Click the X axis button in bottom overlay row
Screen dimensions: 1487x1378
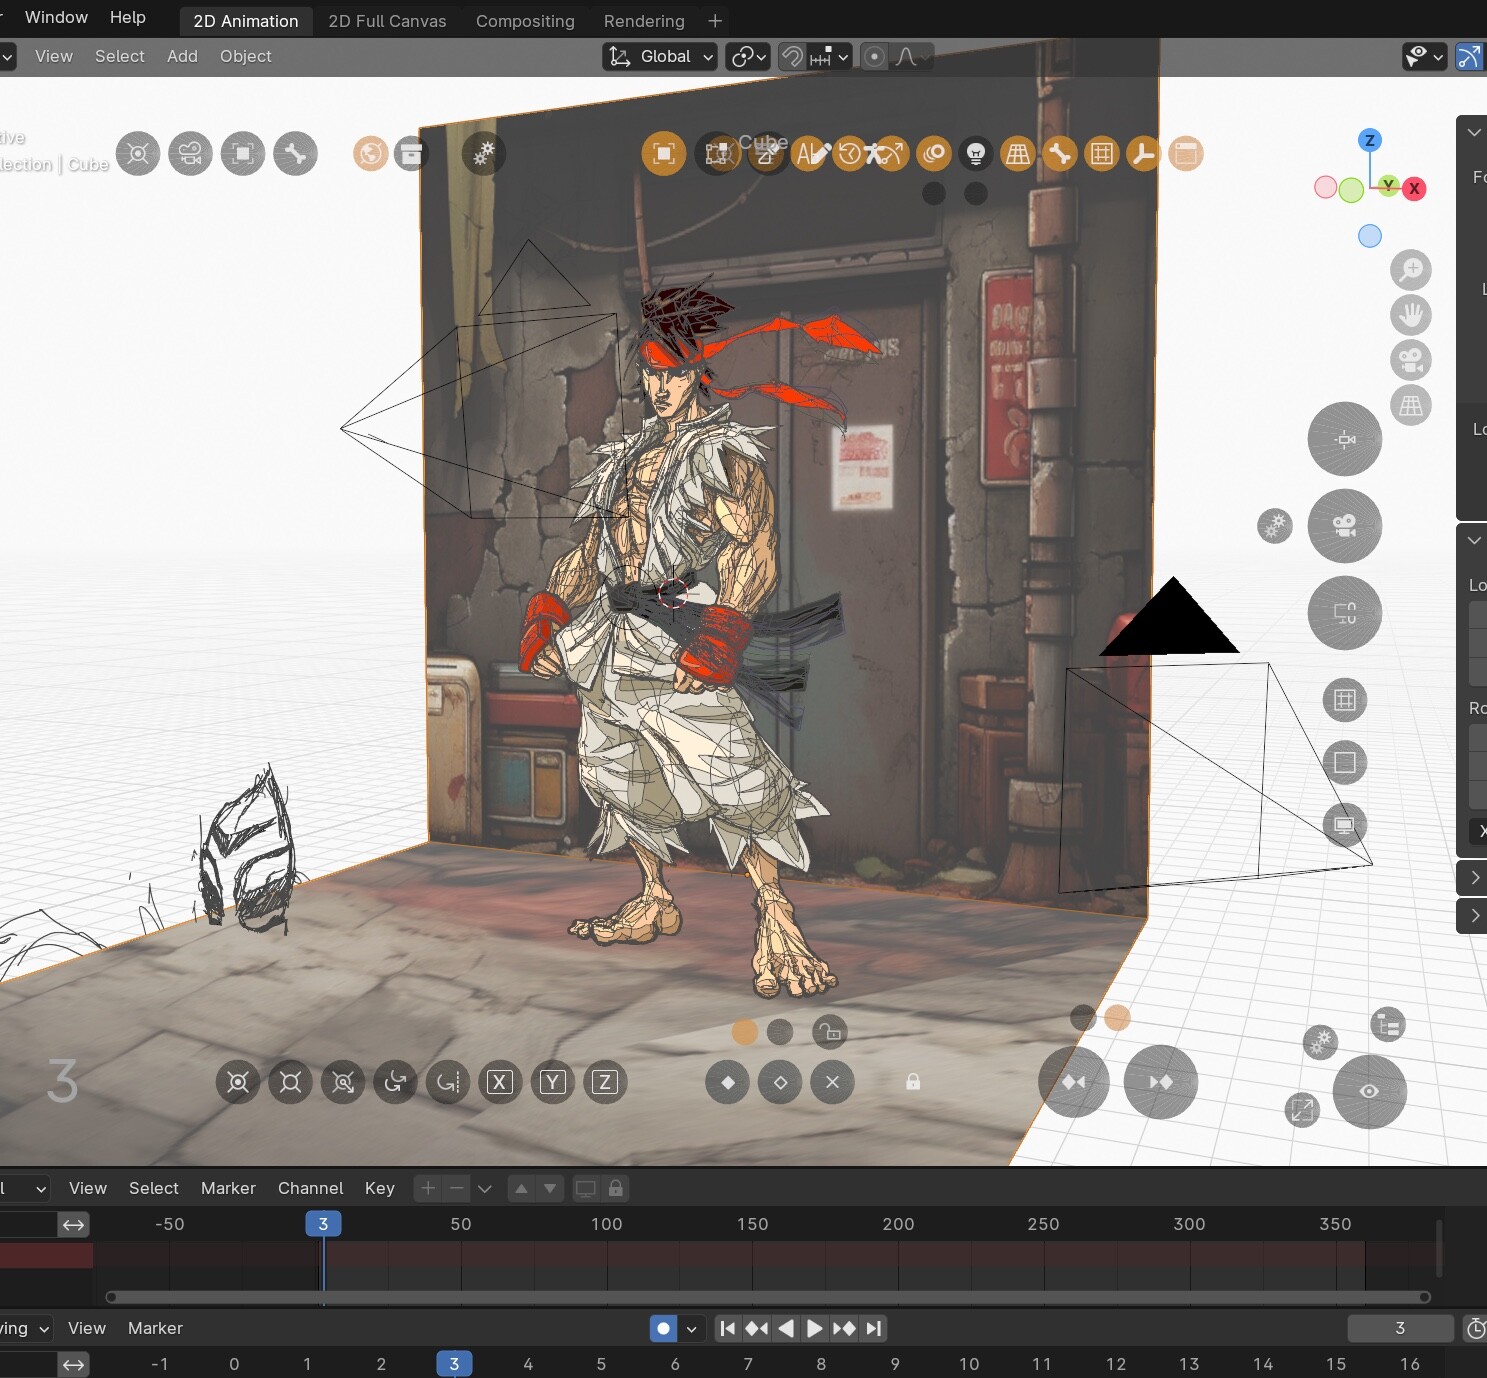coord(500,1082)
